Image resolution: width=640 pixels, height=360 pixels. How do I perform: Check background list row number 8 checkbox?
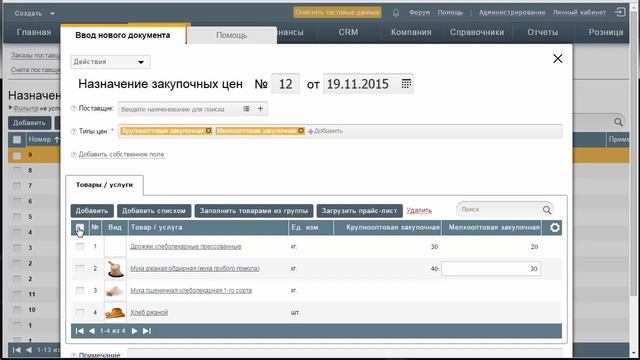17,171
